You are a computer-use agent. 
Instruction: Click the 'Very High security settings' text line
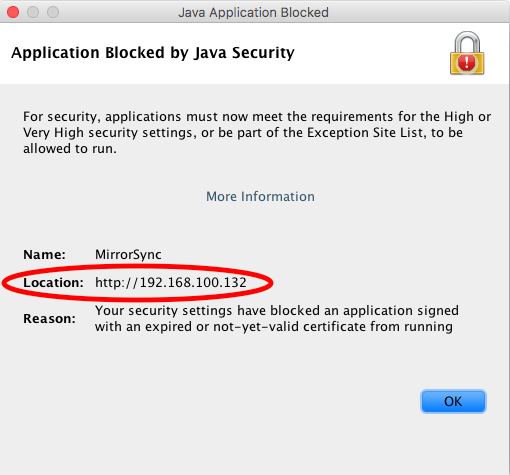click(243, 133)
